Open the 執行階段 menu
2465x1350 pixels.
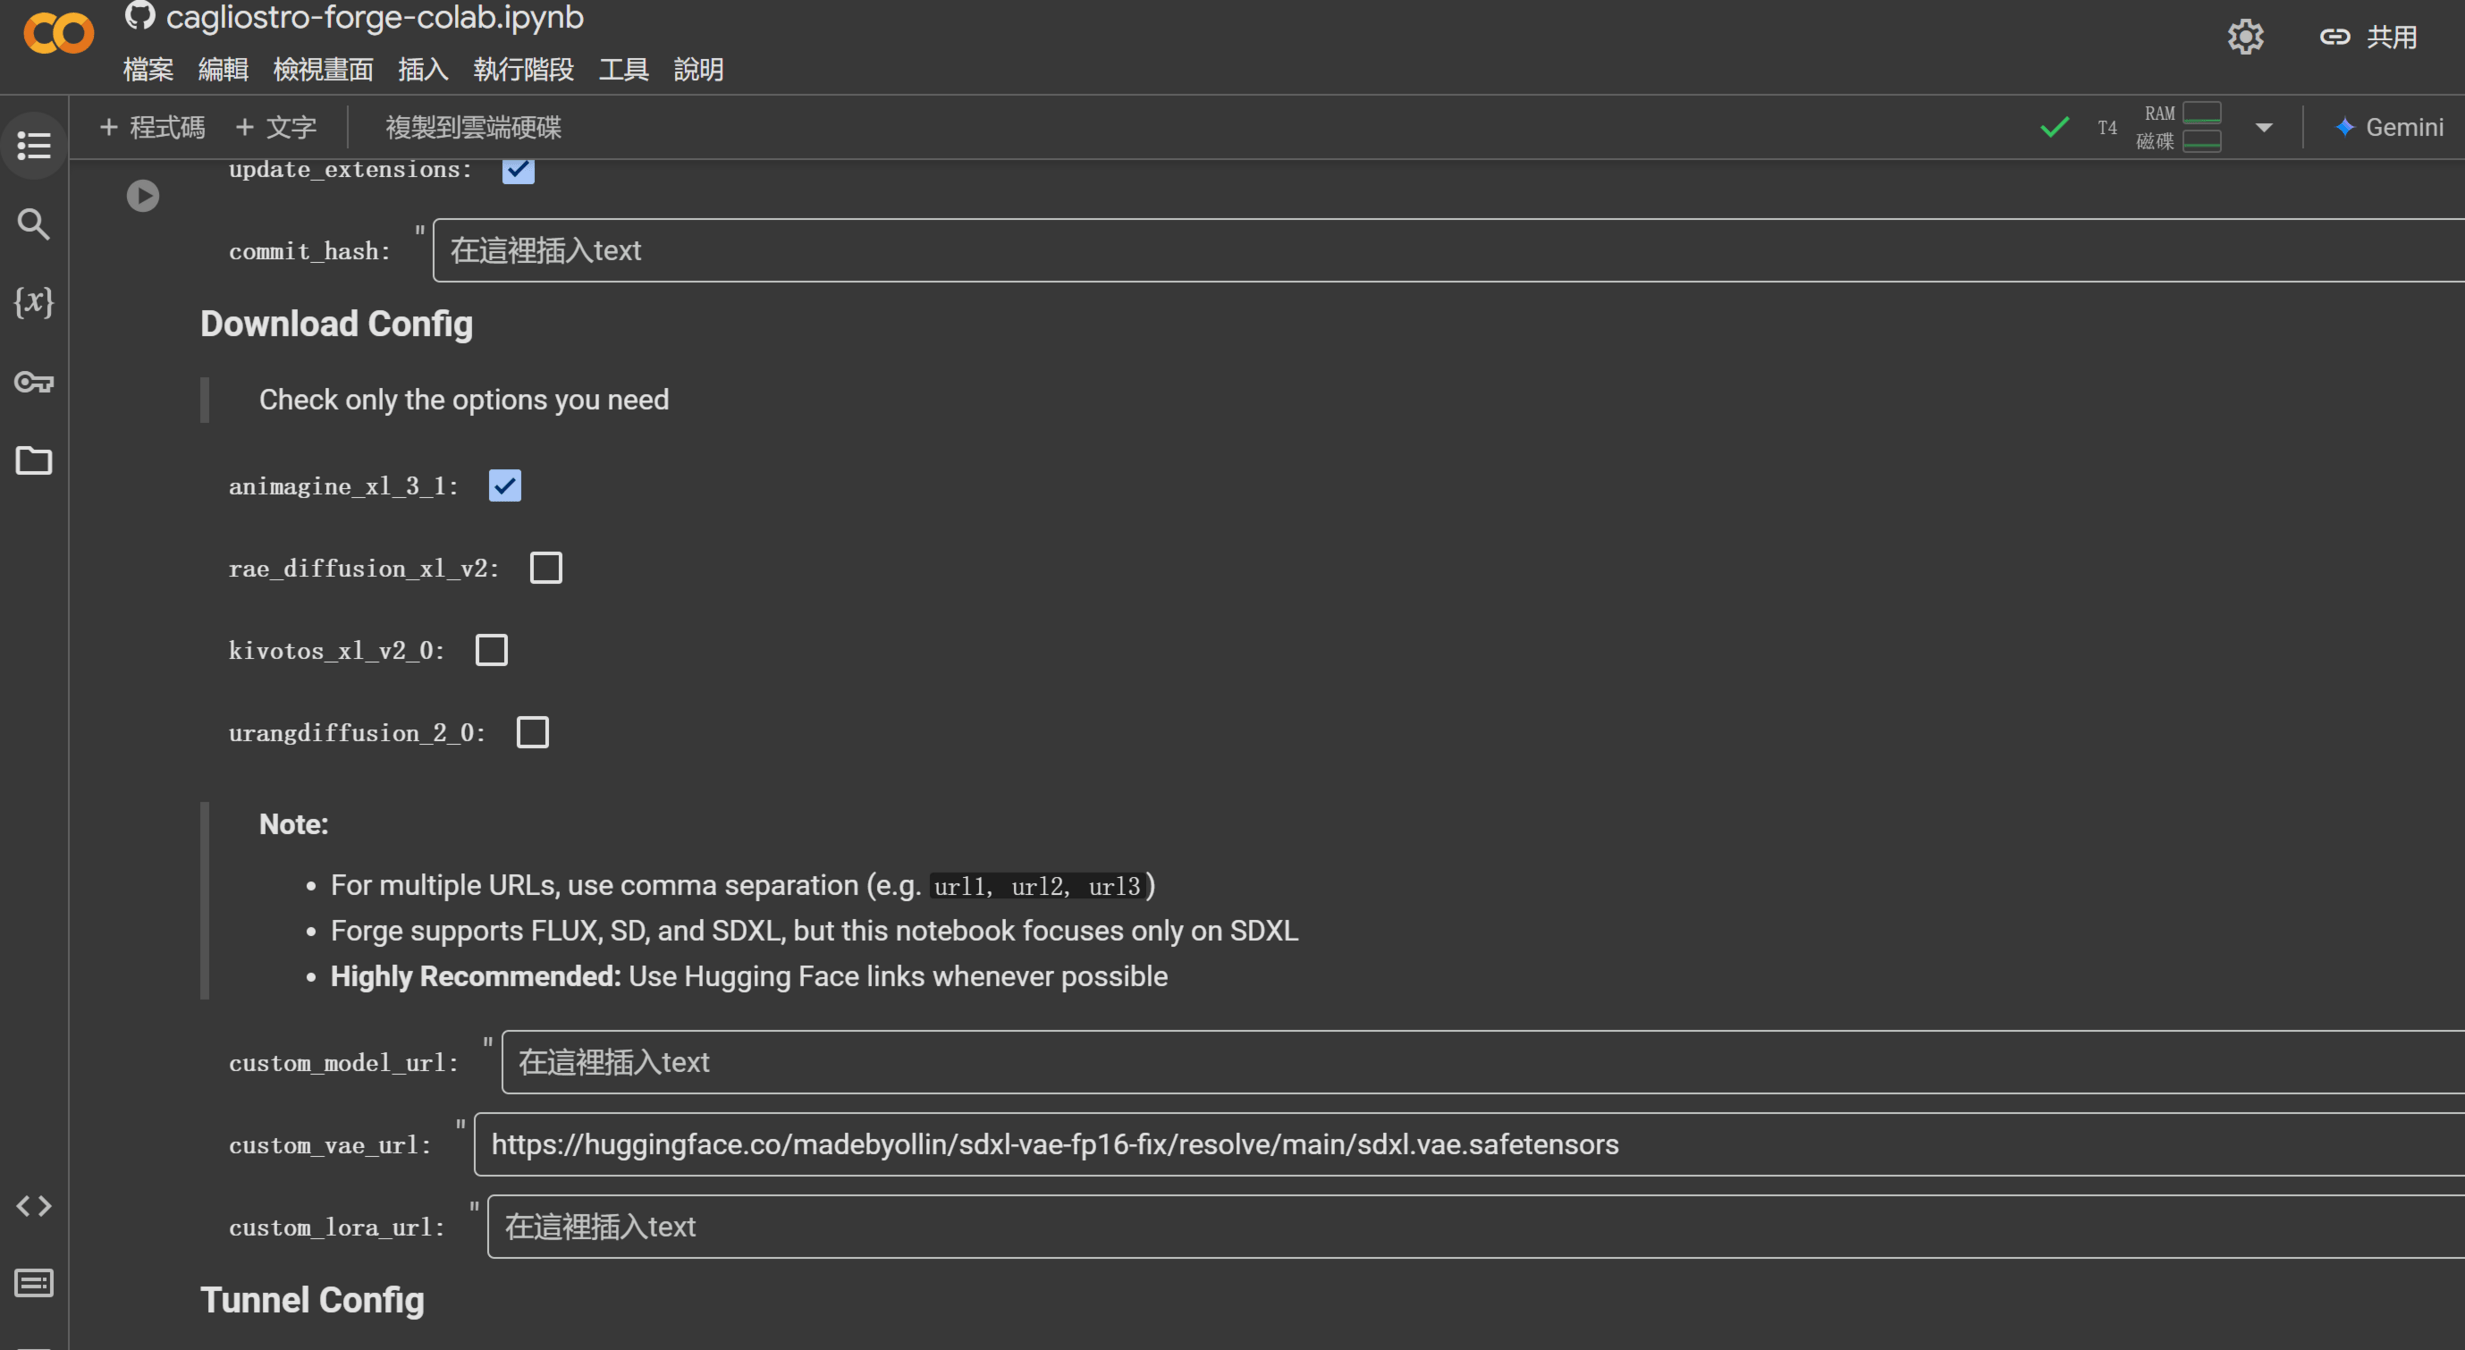point(523,69)
